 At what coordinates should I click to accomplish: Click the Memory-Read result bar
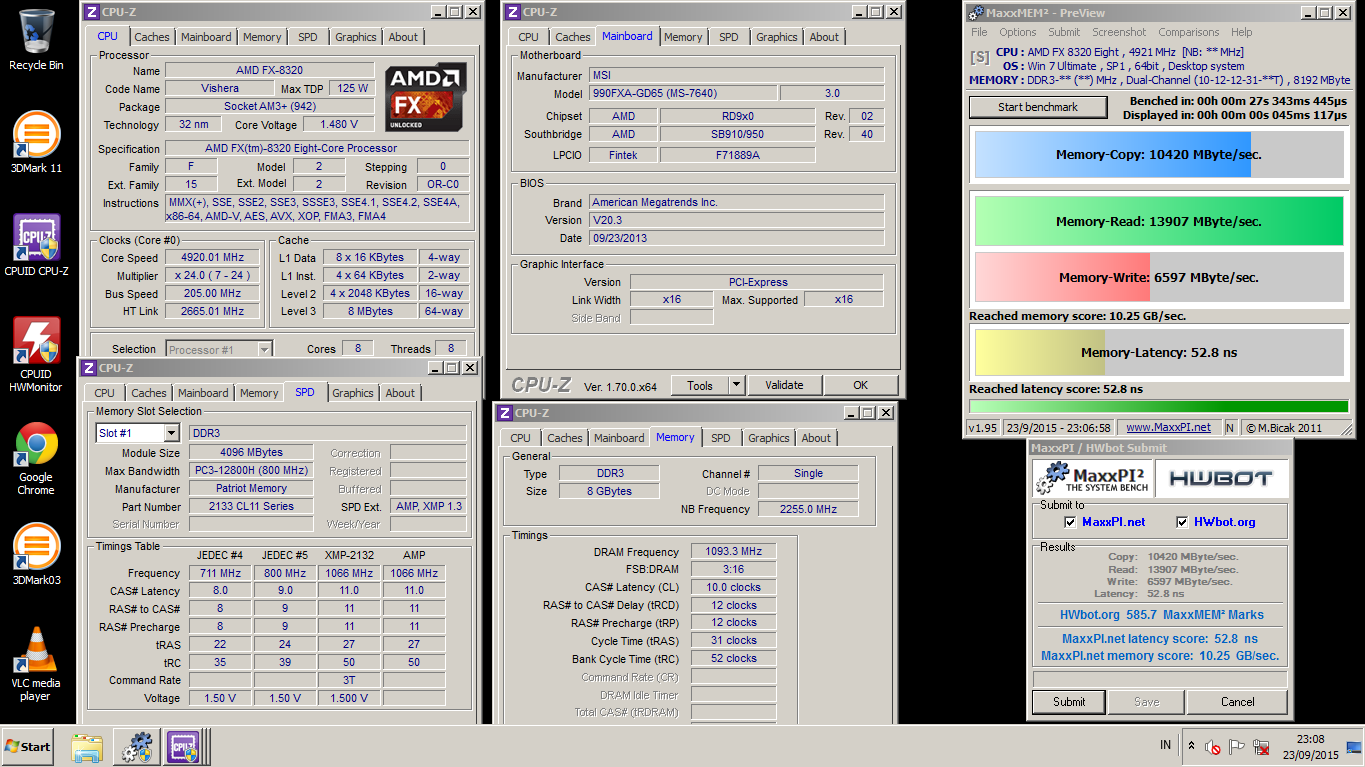(x=1159, y=221)
